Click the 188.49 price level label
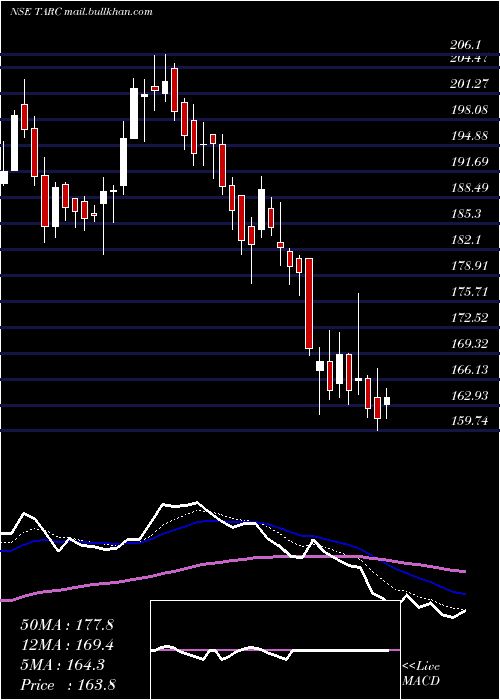Image resolution: width=500 pixels, height=700 pixels. click(x=469, y=188)
